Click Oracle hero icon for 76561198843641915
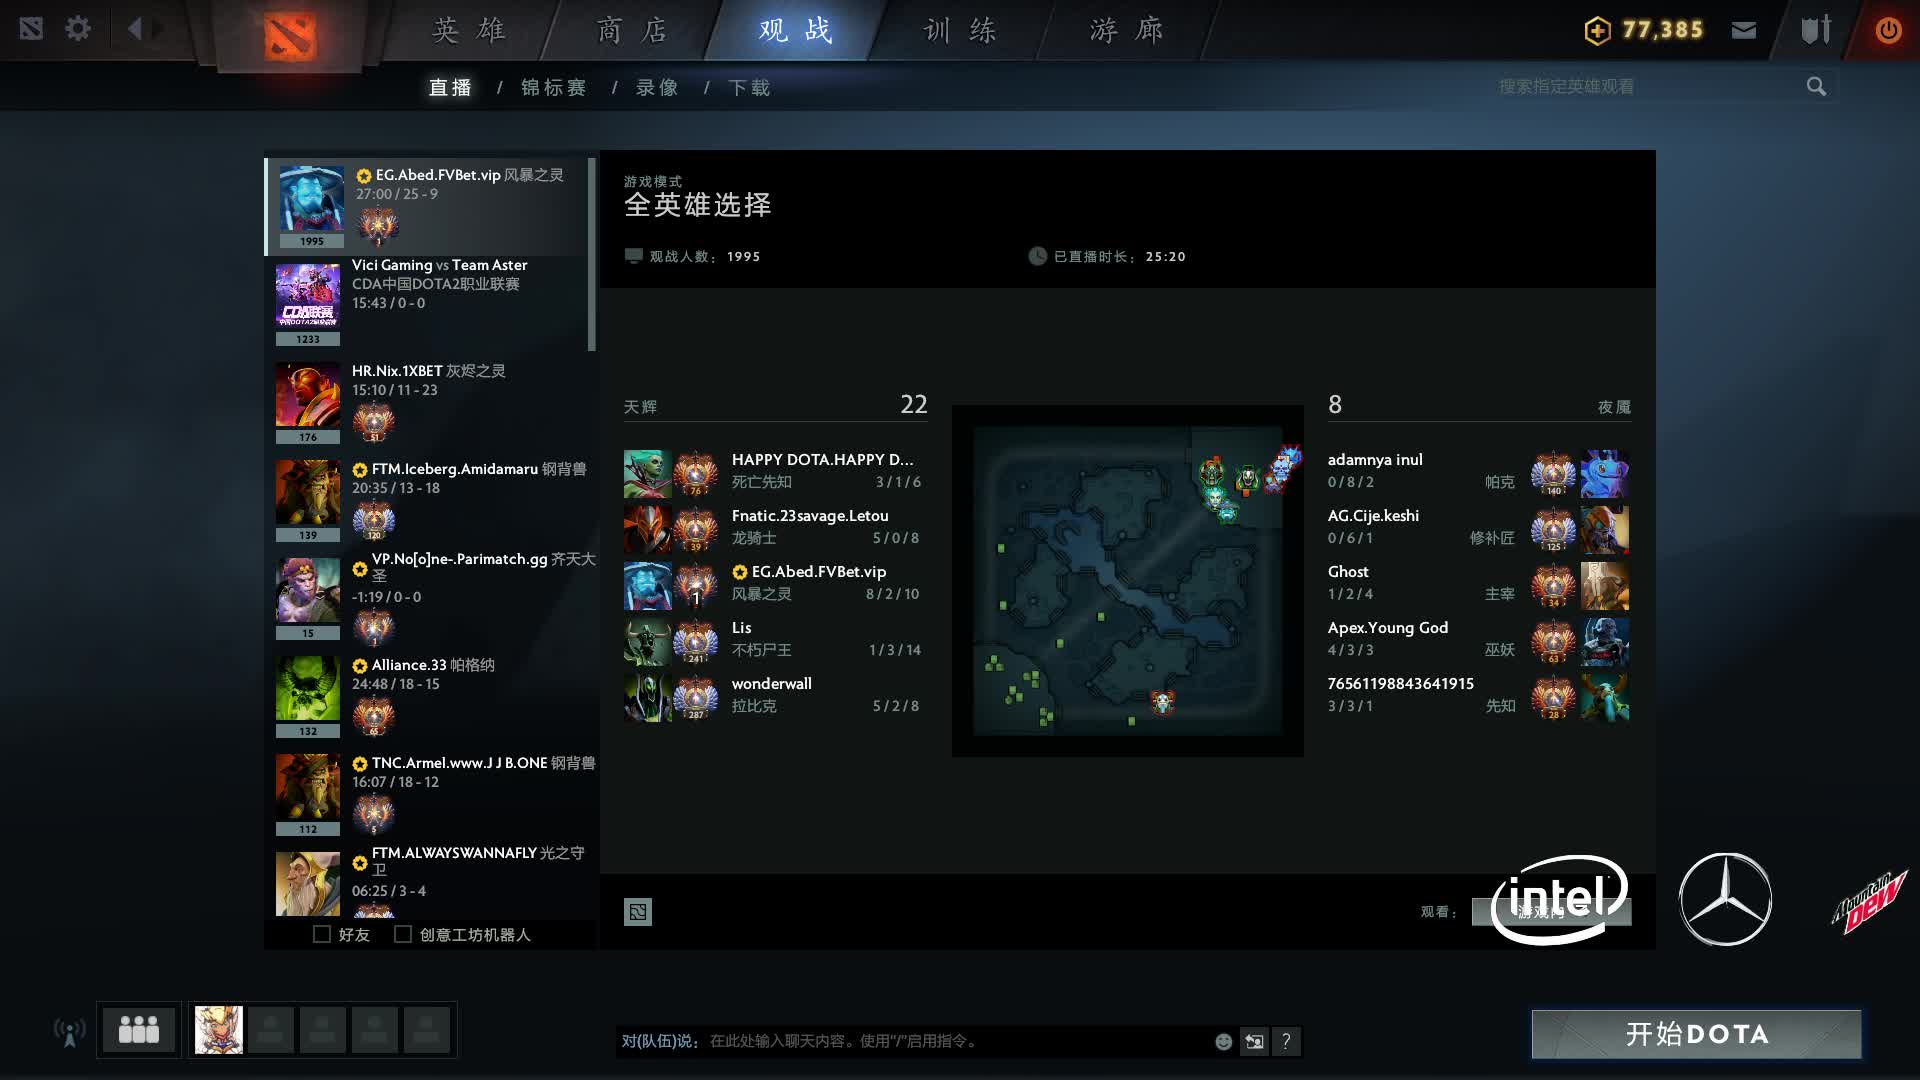 [1605, 698]
